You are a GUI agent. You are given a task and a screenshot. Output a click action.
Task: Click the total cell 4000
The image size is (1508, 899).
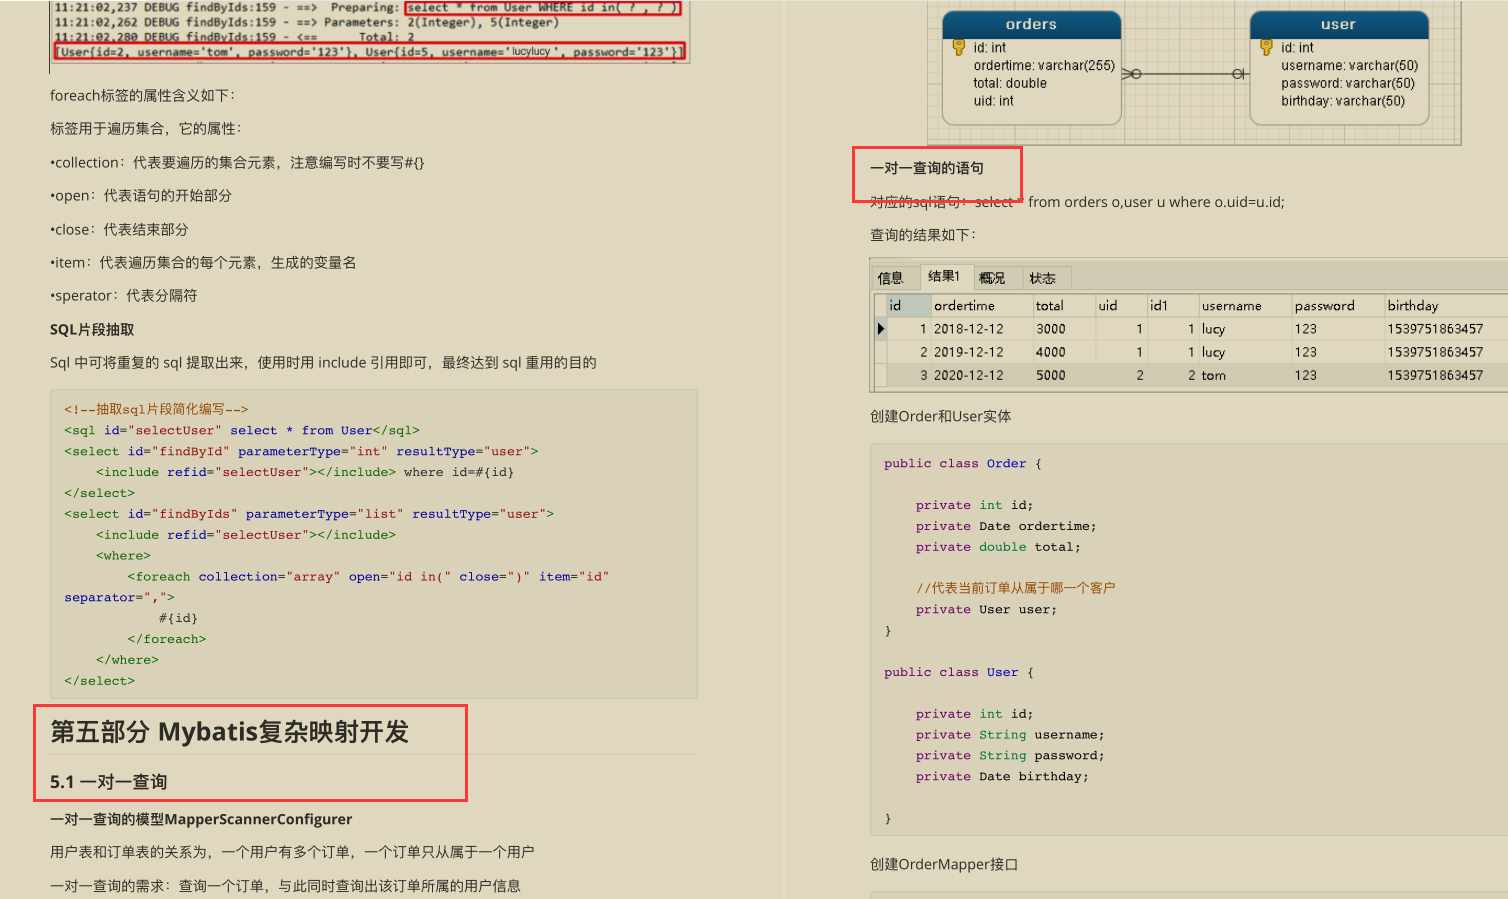click(1063, 352)
